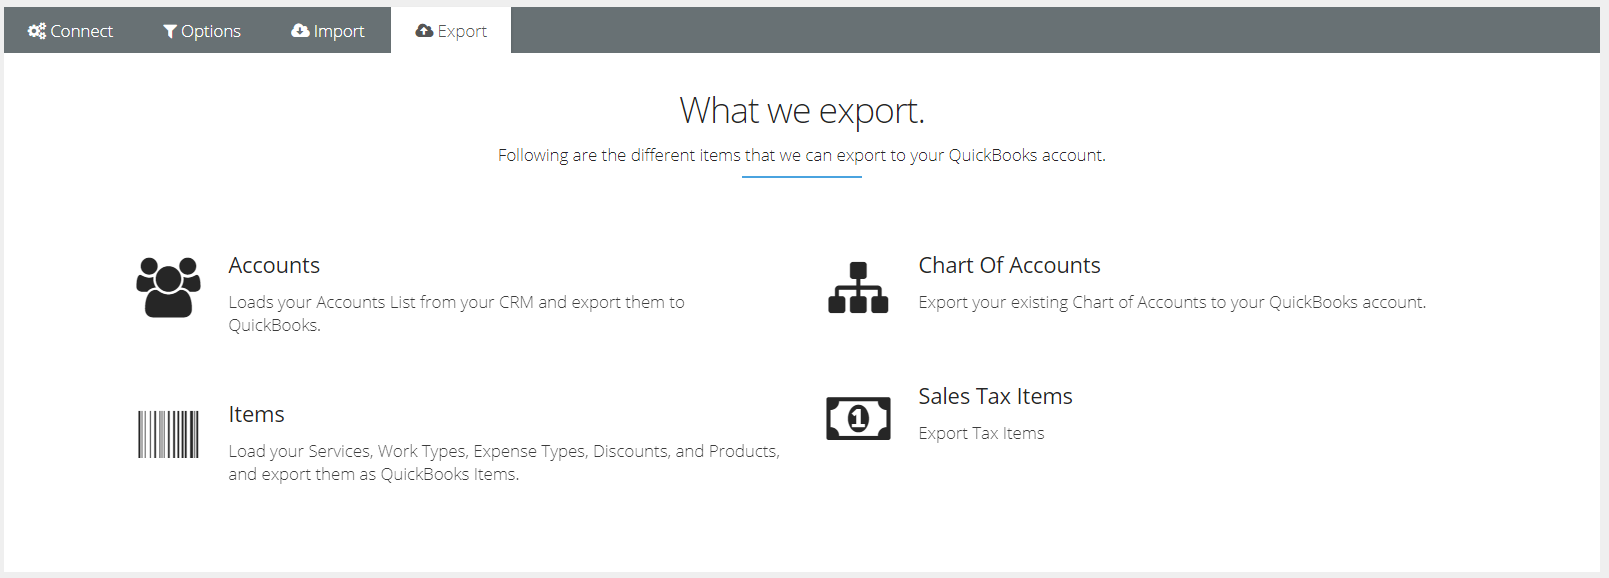The image size is (1609, 578).
Task: Go to the Import tab label
Action: (x=339, y=31)
